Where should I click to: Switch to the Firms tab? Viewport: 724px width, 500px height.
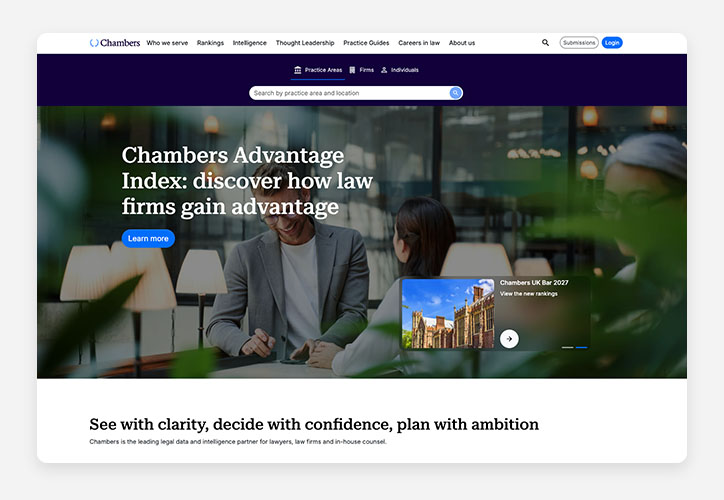[362, 70]
